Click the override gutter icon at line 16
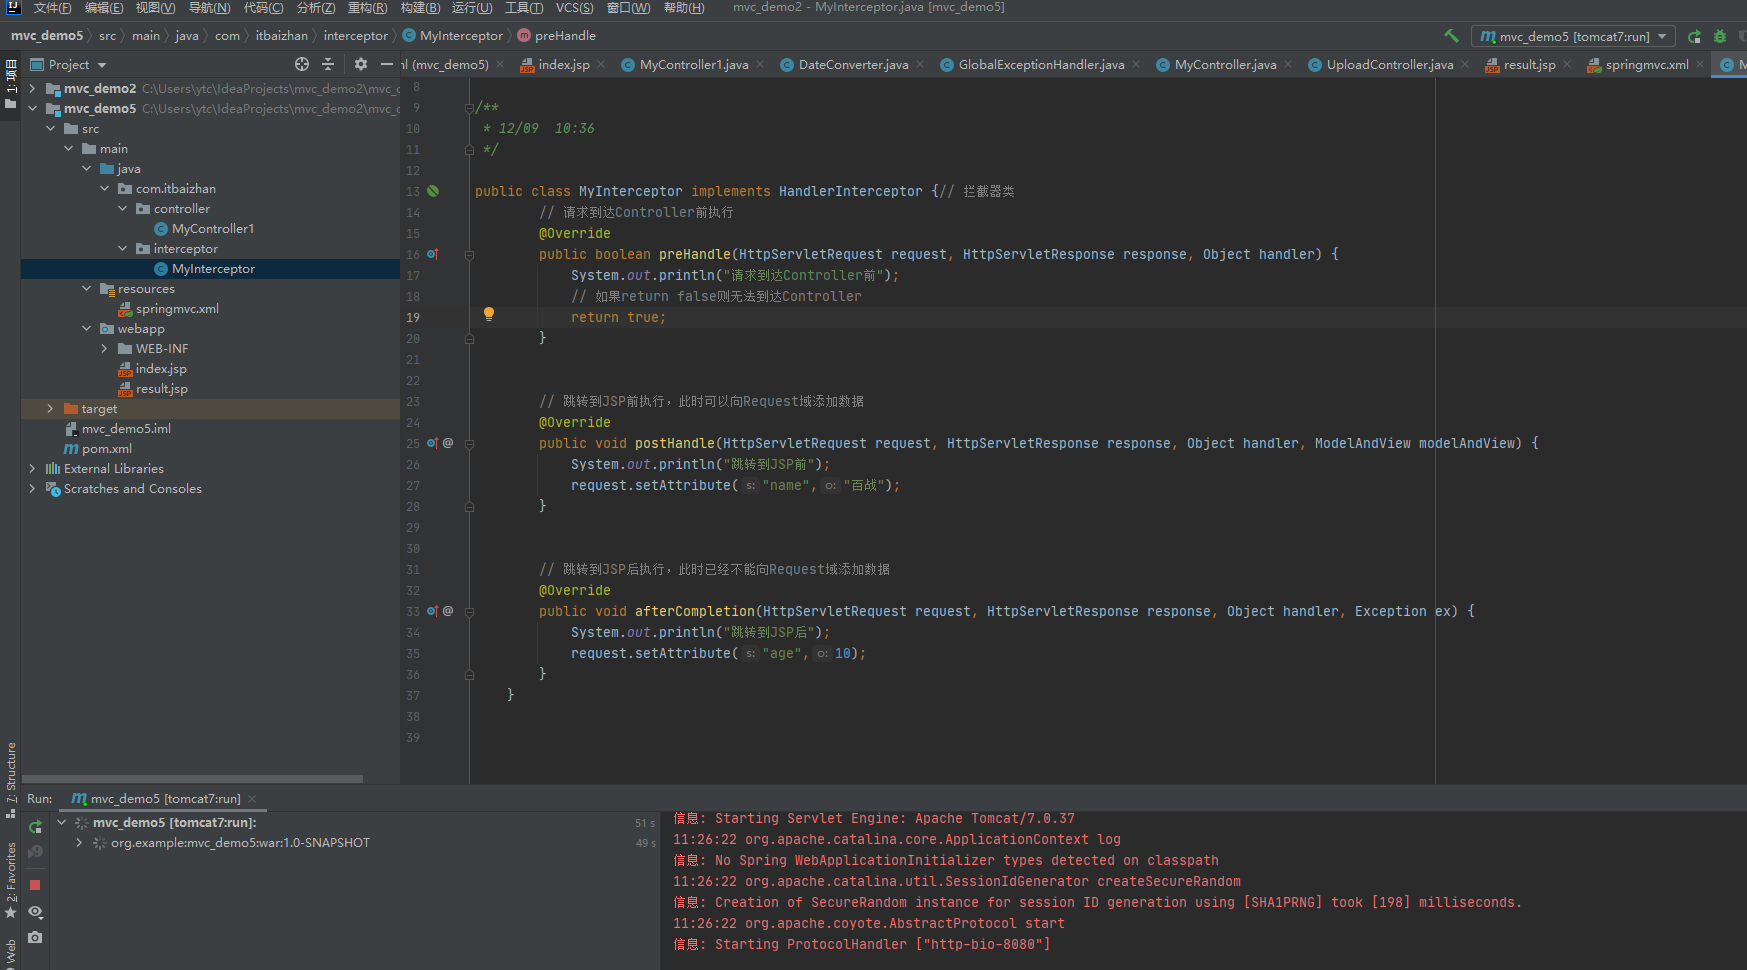This screenshot has height=970, width=1747. 433,254
